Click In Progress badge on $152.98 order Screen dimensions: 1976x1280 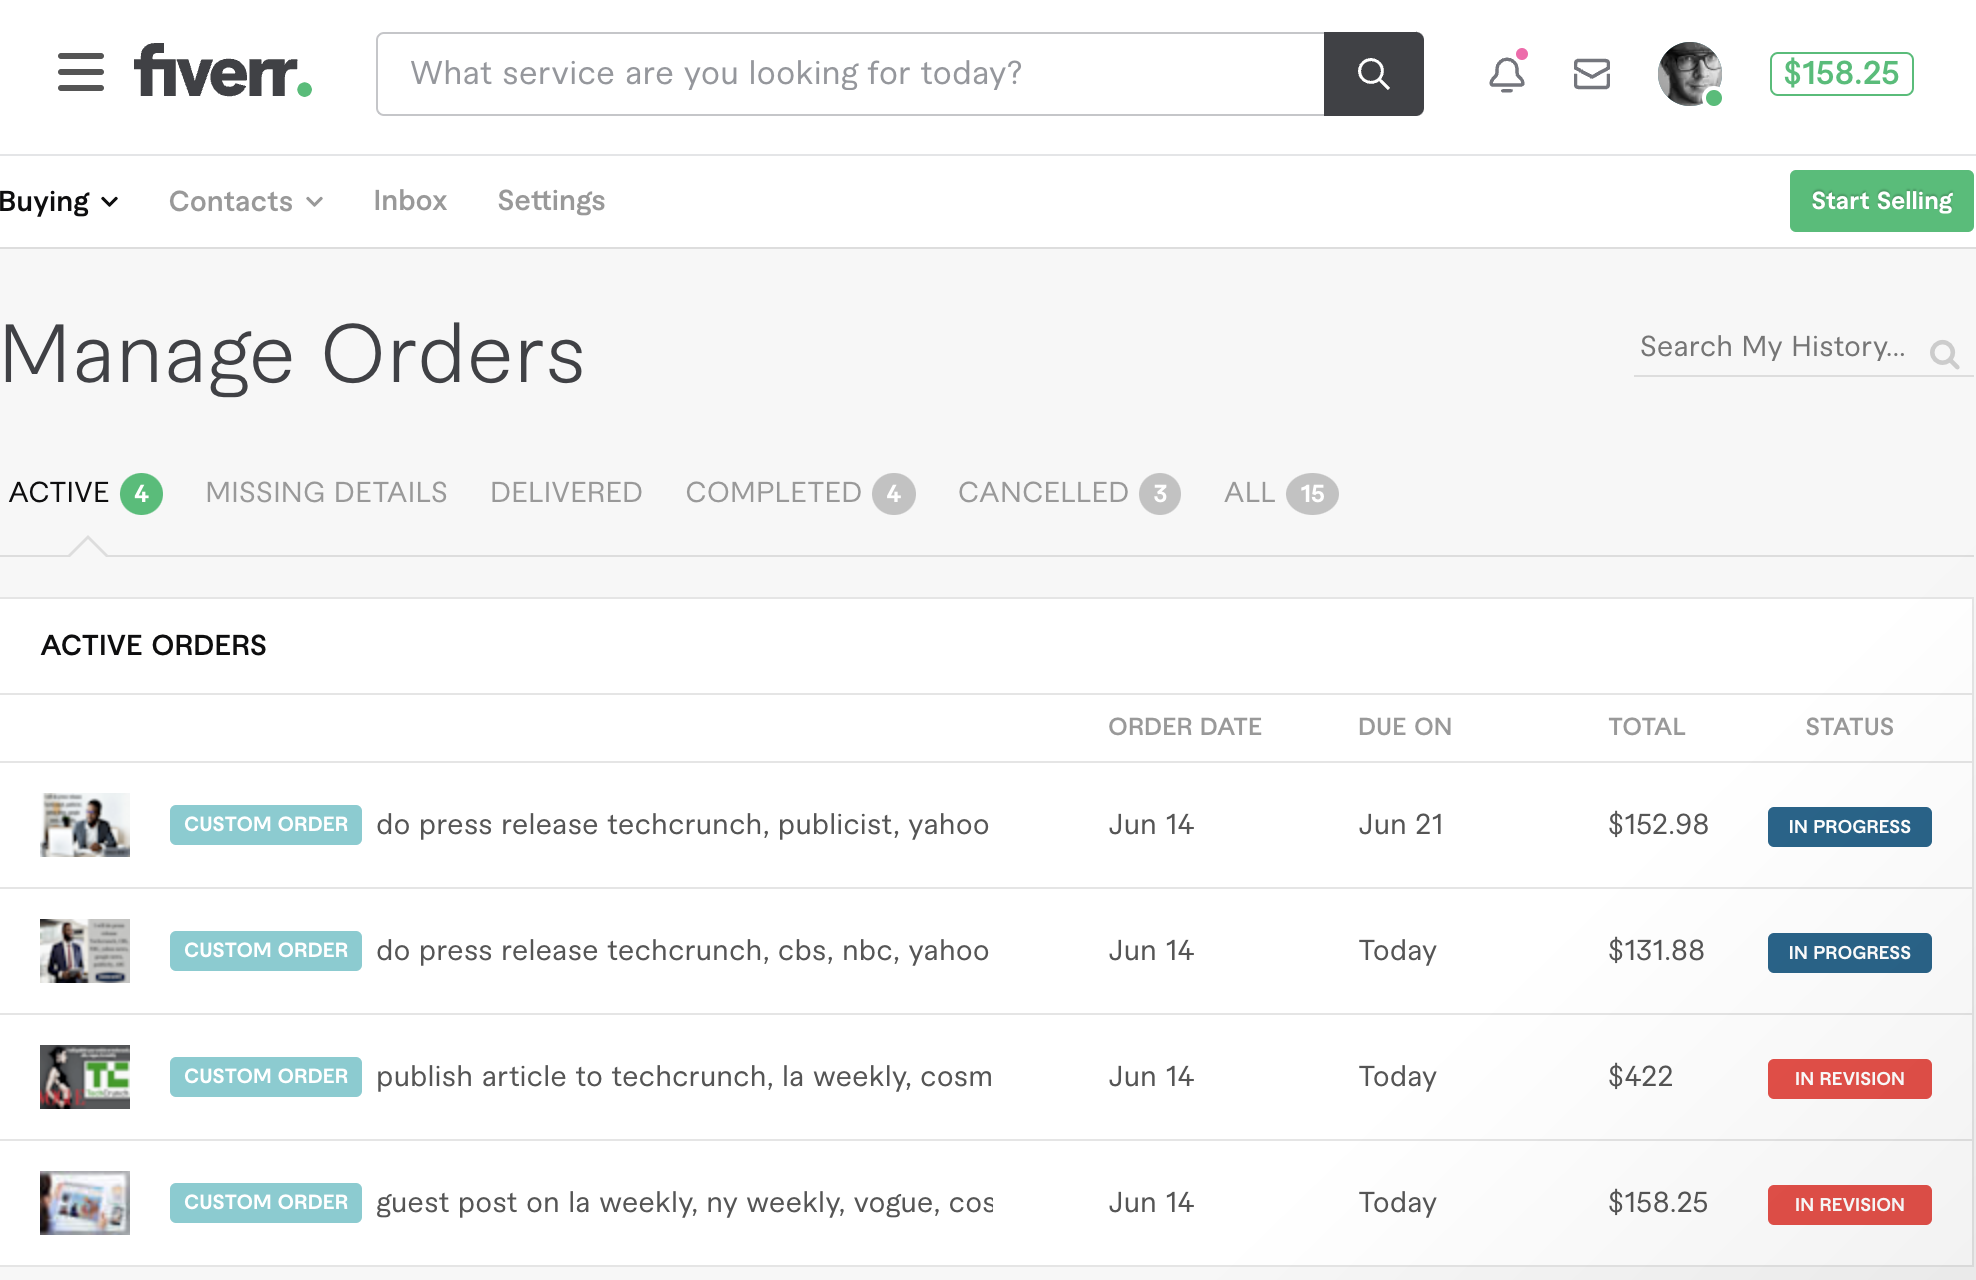1849,827
